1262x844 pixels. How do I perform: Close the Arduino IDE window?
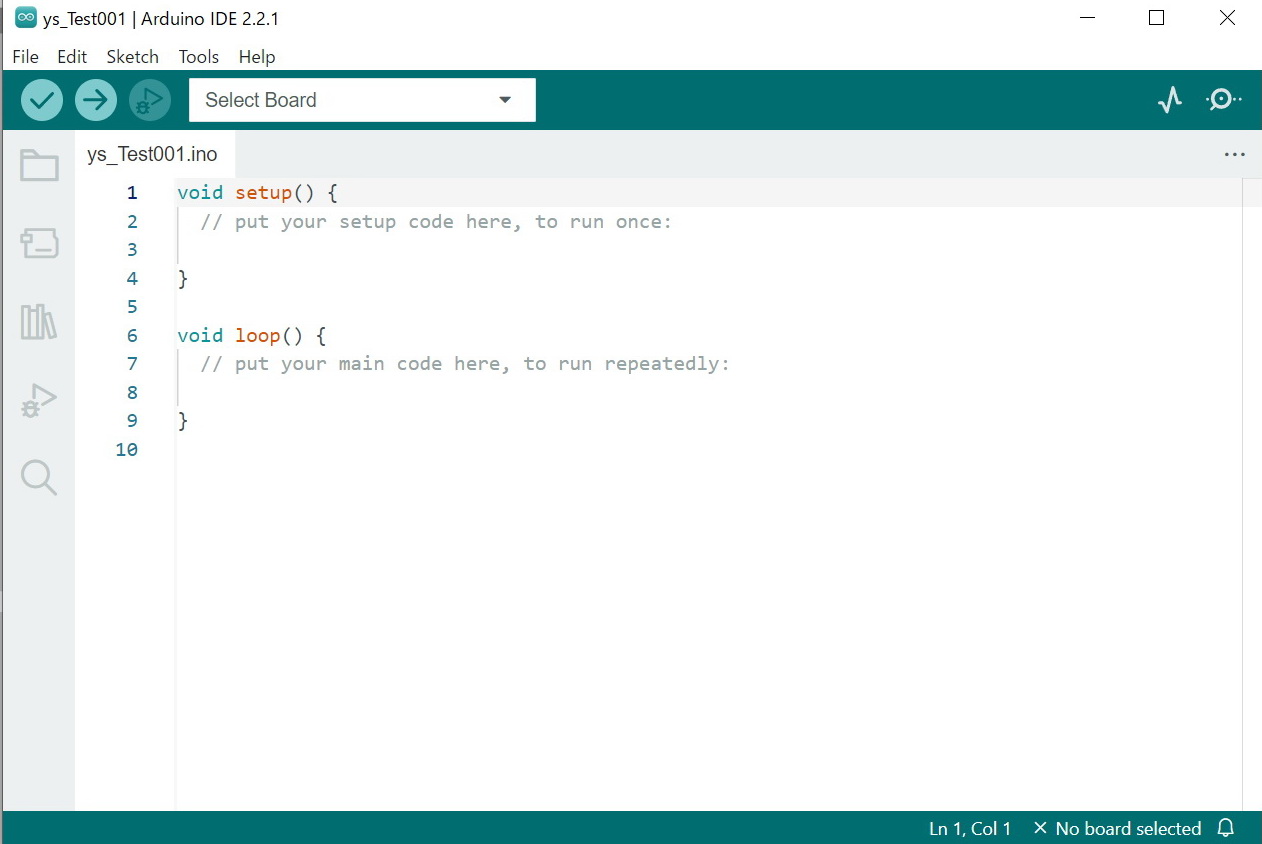(x=1227, y=18)
